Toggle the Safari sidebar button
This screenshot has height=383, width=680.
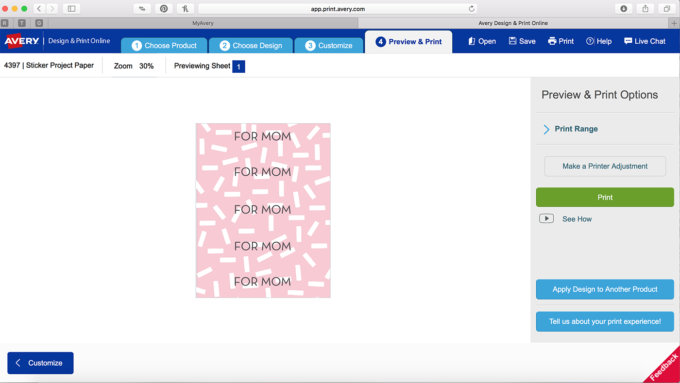click(x=72, y=9)
